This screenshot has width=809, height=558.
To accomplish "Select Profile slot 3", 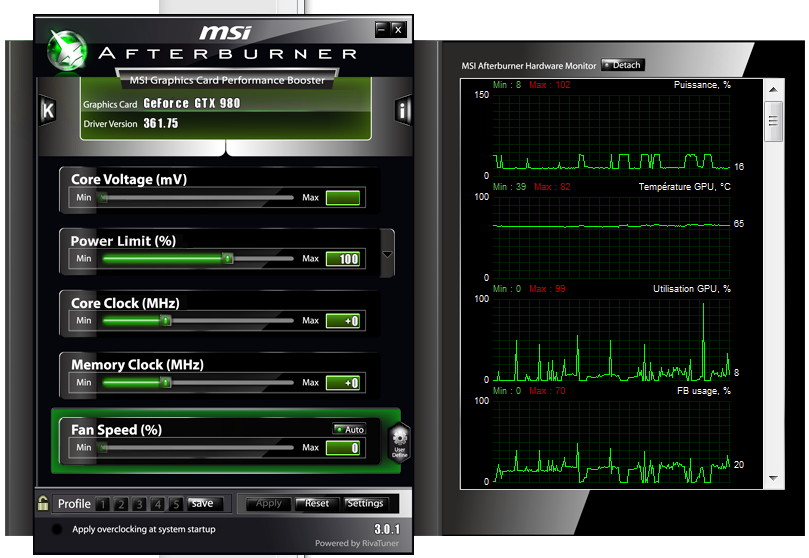I will pyautogui.click(x=139, y=504).
